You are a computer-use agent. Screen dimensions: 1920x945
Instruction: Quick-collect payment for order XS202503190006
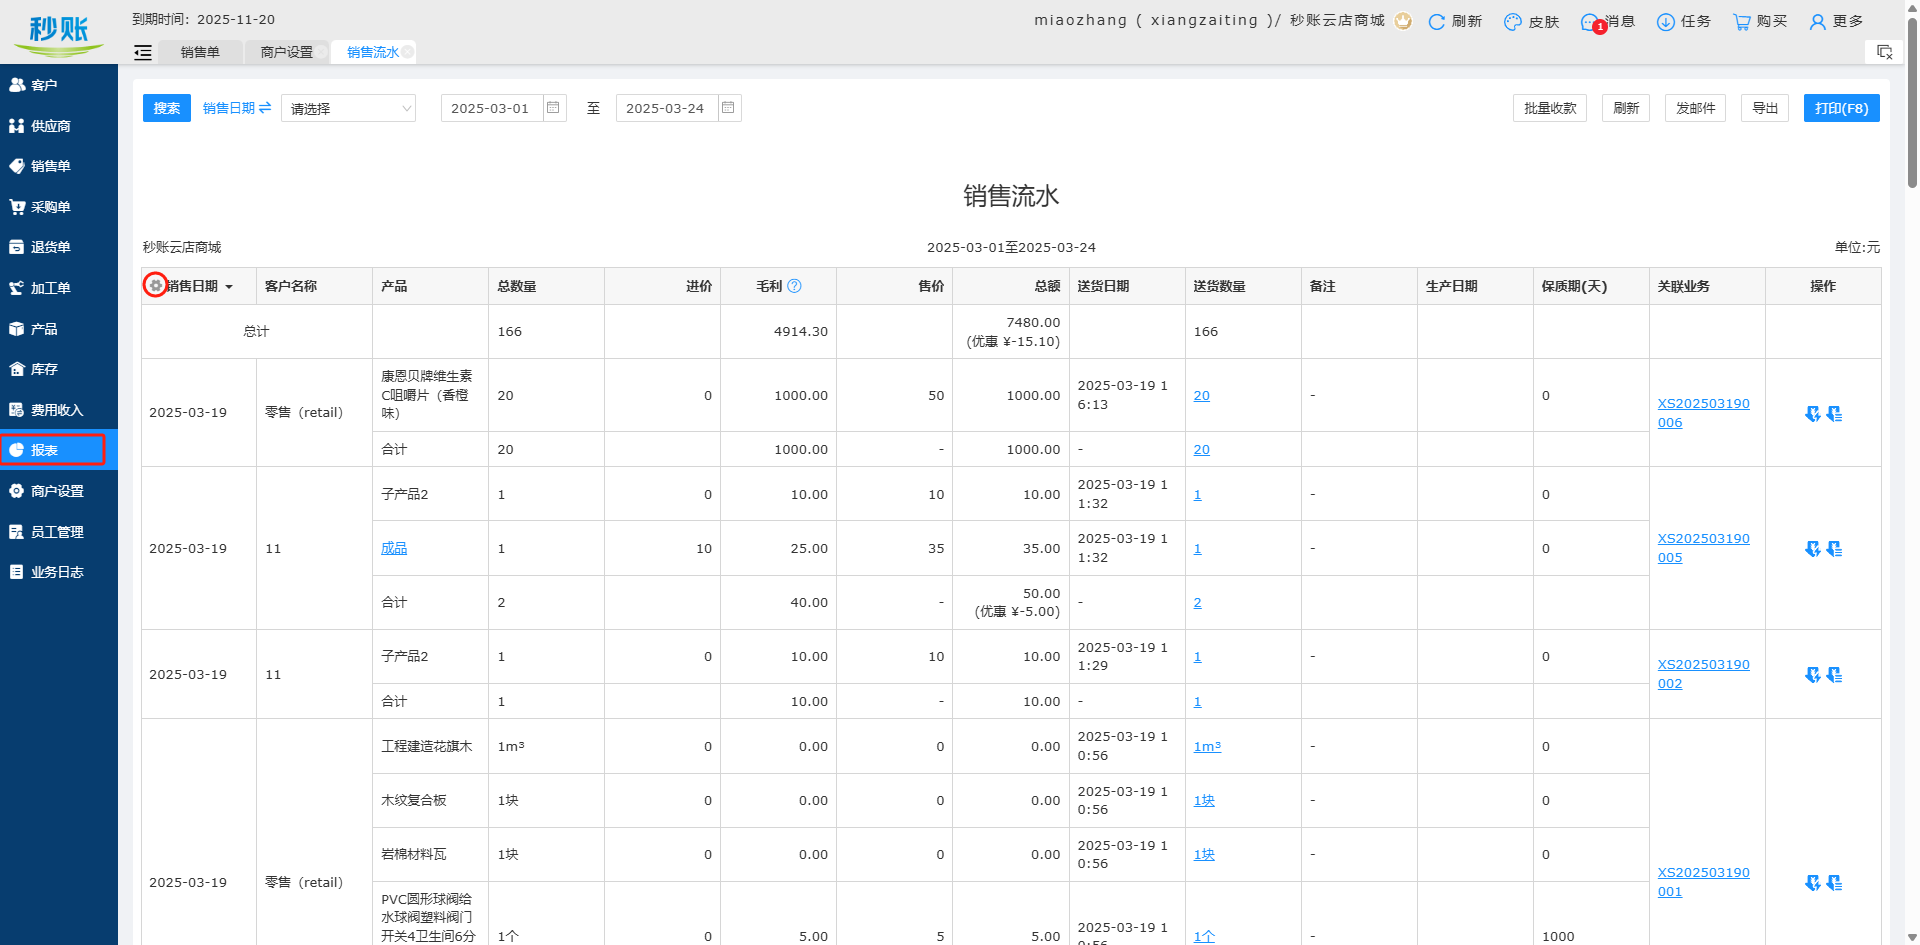point(1812,413)
